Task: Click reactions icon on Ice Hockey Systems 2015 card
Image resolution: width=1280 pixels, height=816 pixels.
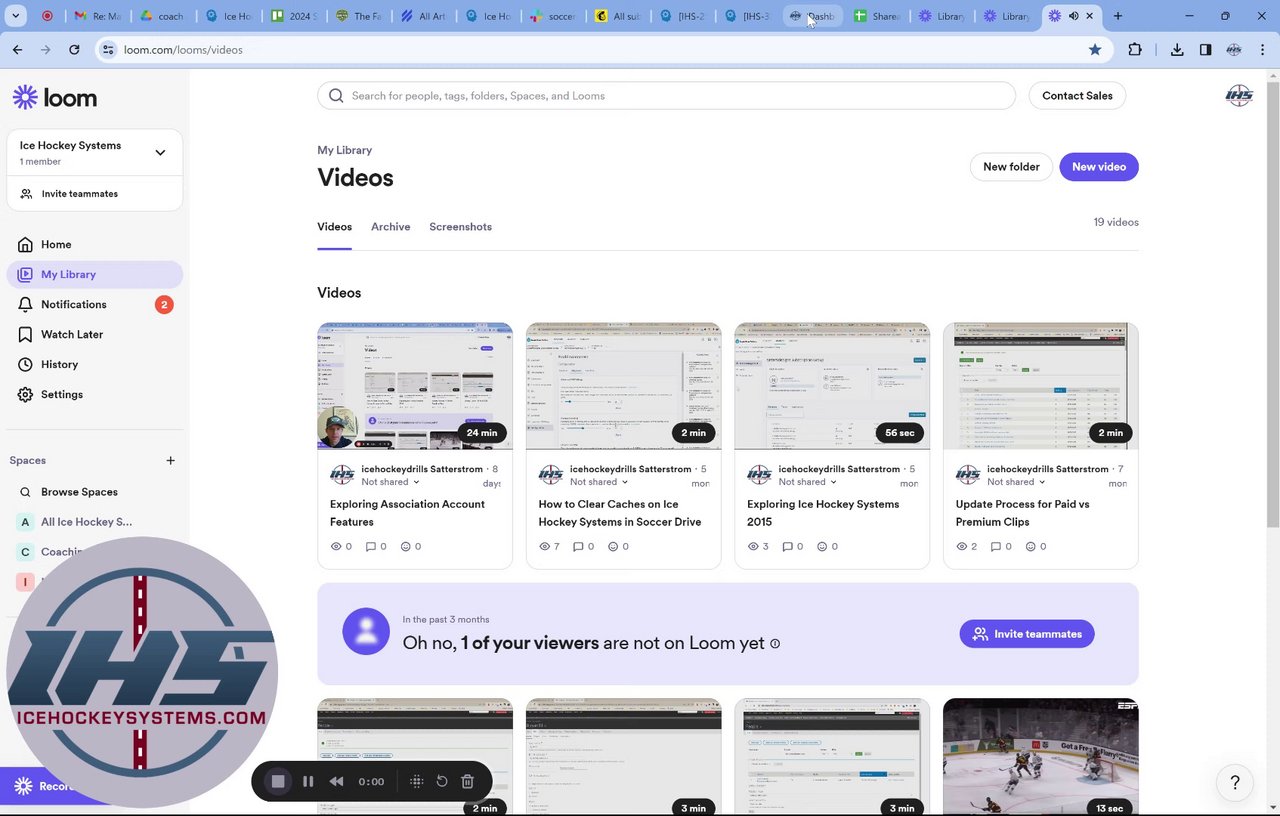Action: tap(822, 546)
